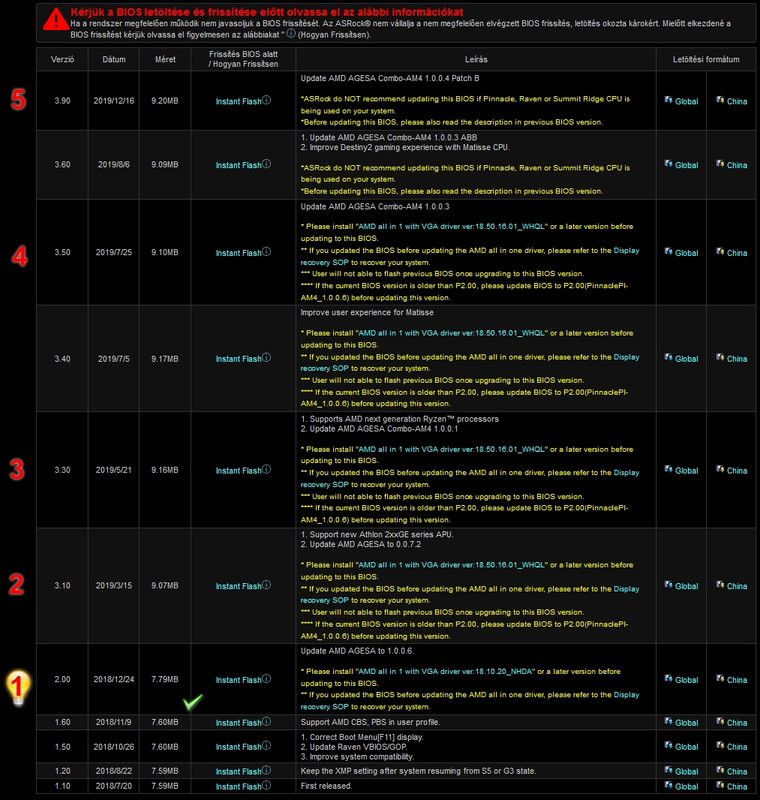Click the date cell 2018/12/24
The height and width of the screenshot is (800, 760).
(x=114, y=680)
